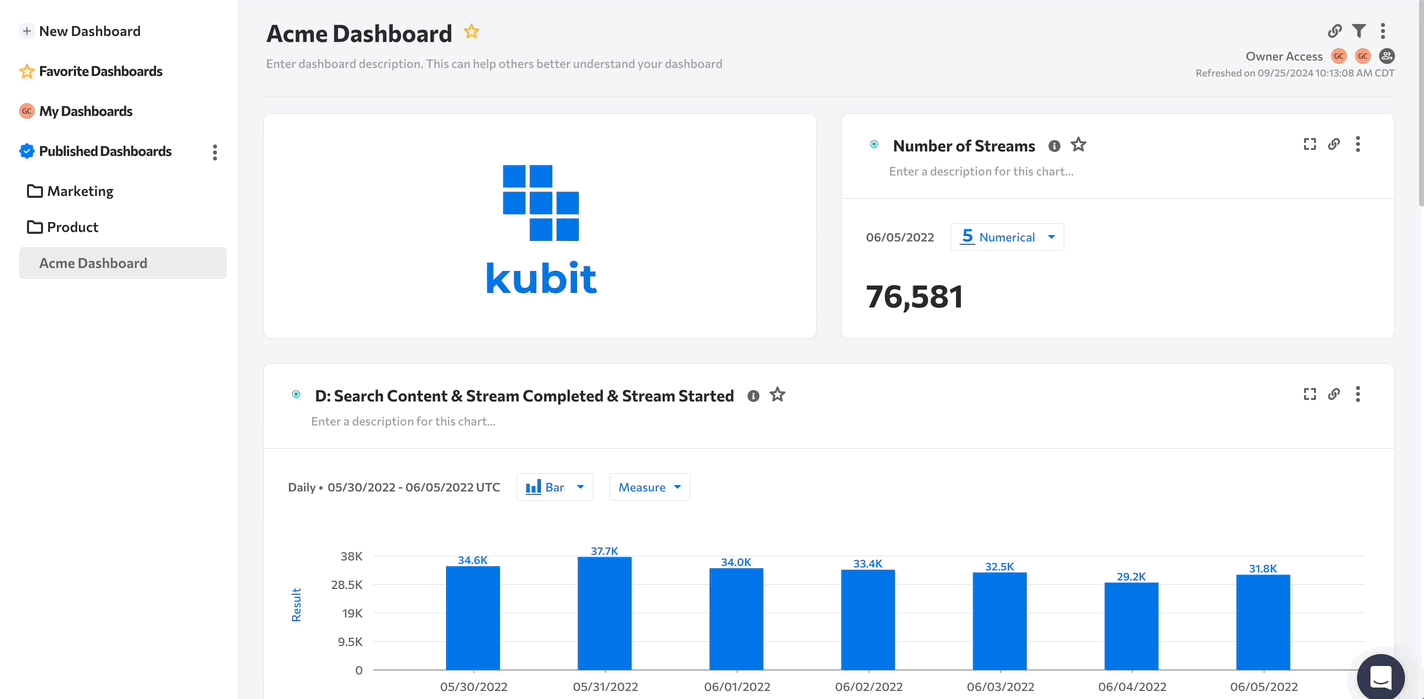Edit the Search Content chart description field
Image resolution: width=1424 pixels, height=699 pixels.
[x=403, y=421]
